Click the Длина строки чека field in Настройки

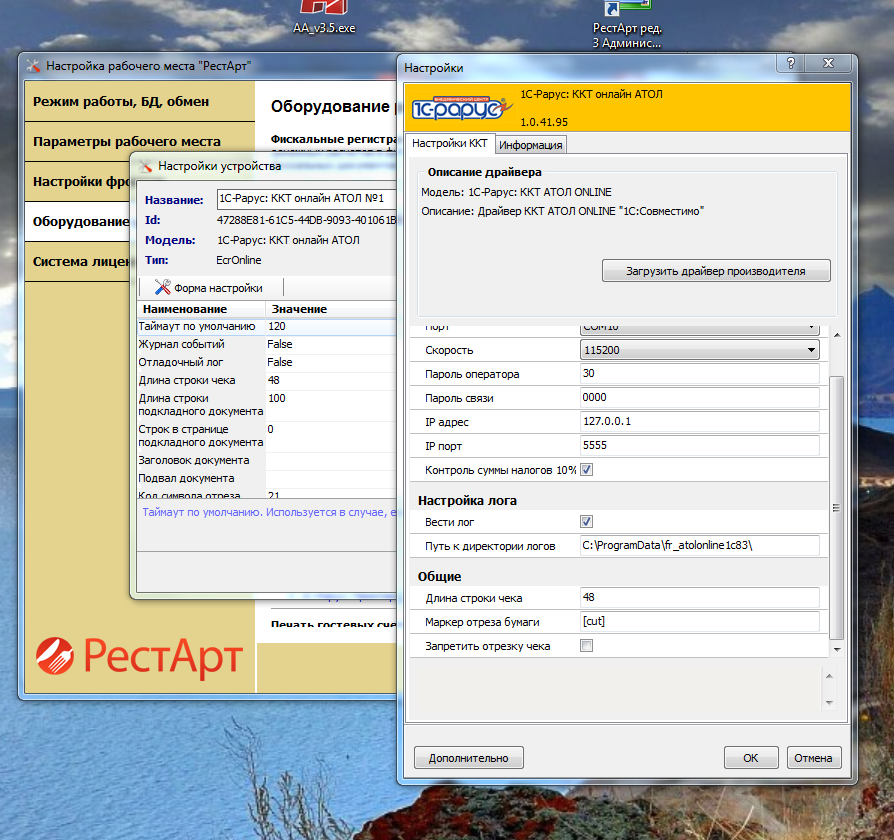point(700,598)
